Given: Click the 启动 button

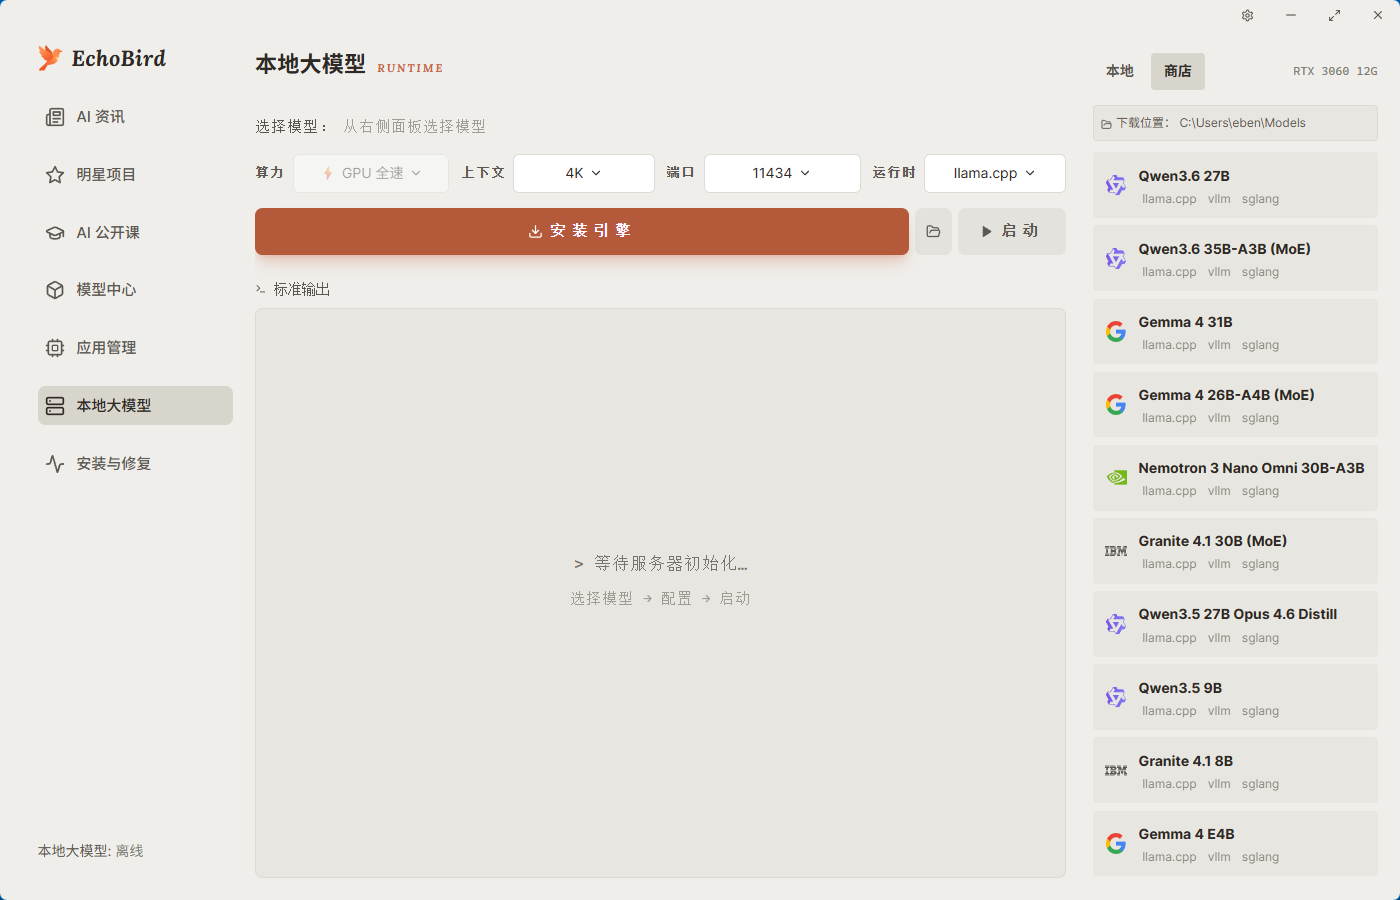Looking at the screenshot, I should (x=1012, y=231).
